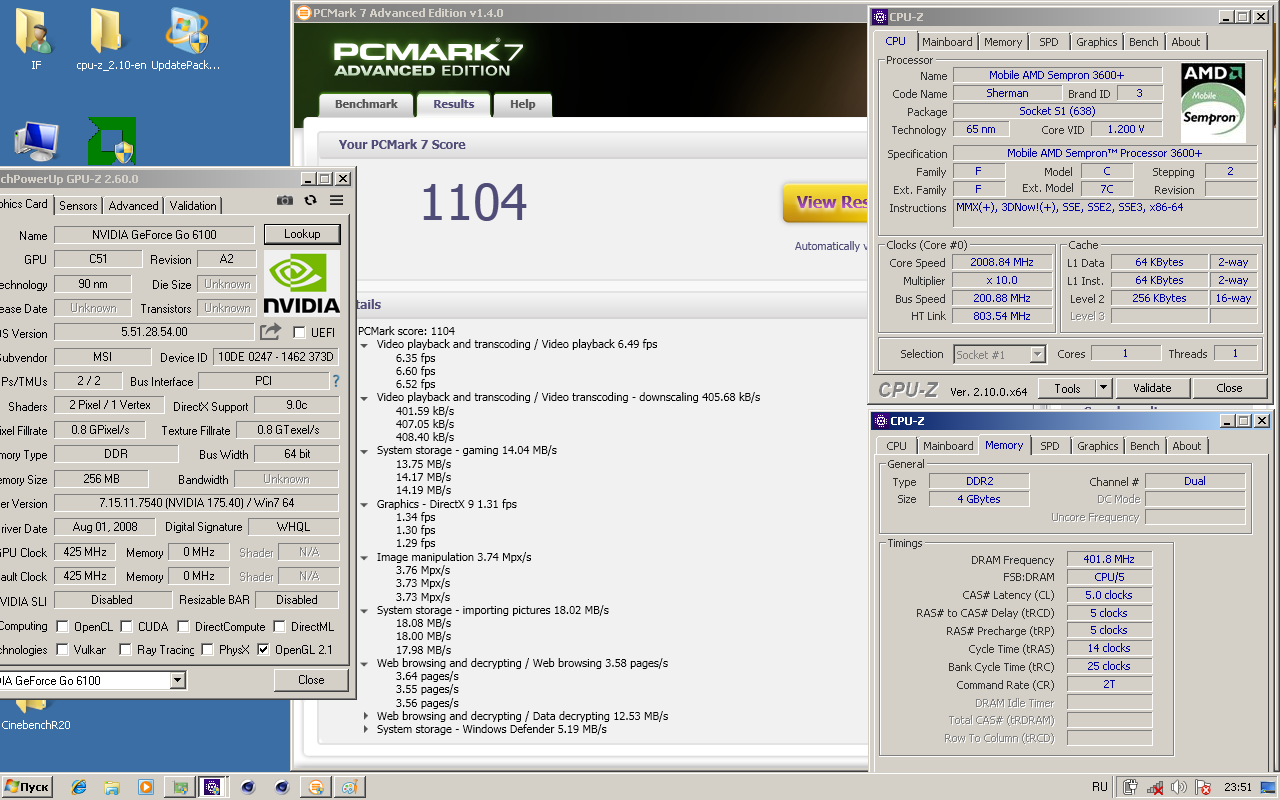Launch Internet Explorer from the taskbar

pyautogui.click(x=79, y=787)
